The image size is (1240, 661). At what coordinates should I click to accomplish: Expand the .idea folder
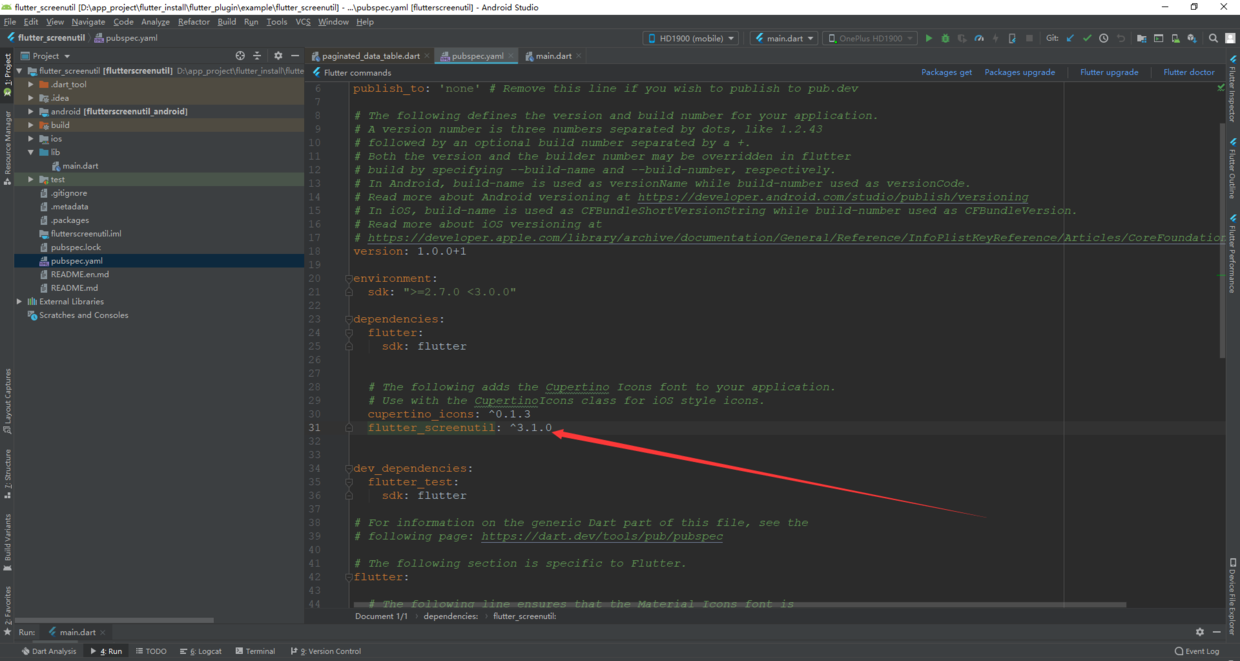[31, 98]
